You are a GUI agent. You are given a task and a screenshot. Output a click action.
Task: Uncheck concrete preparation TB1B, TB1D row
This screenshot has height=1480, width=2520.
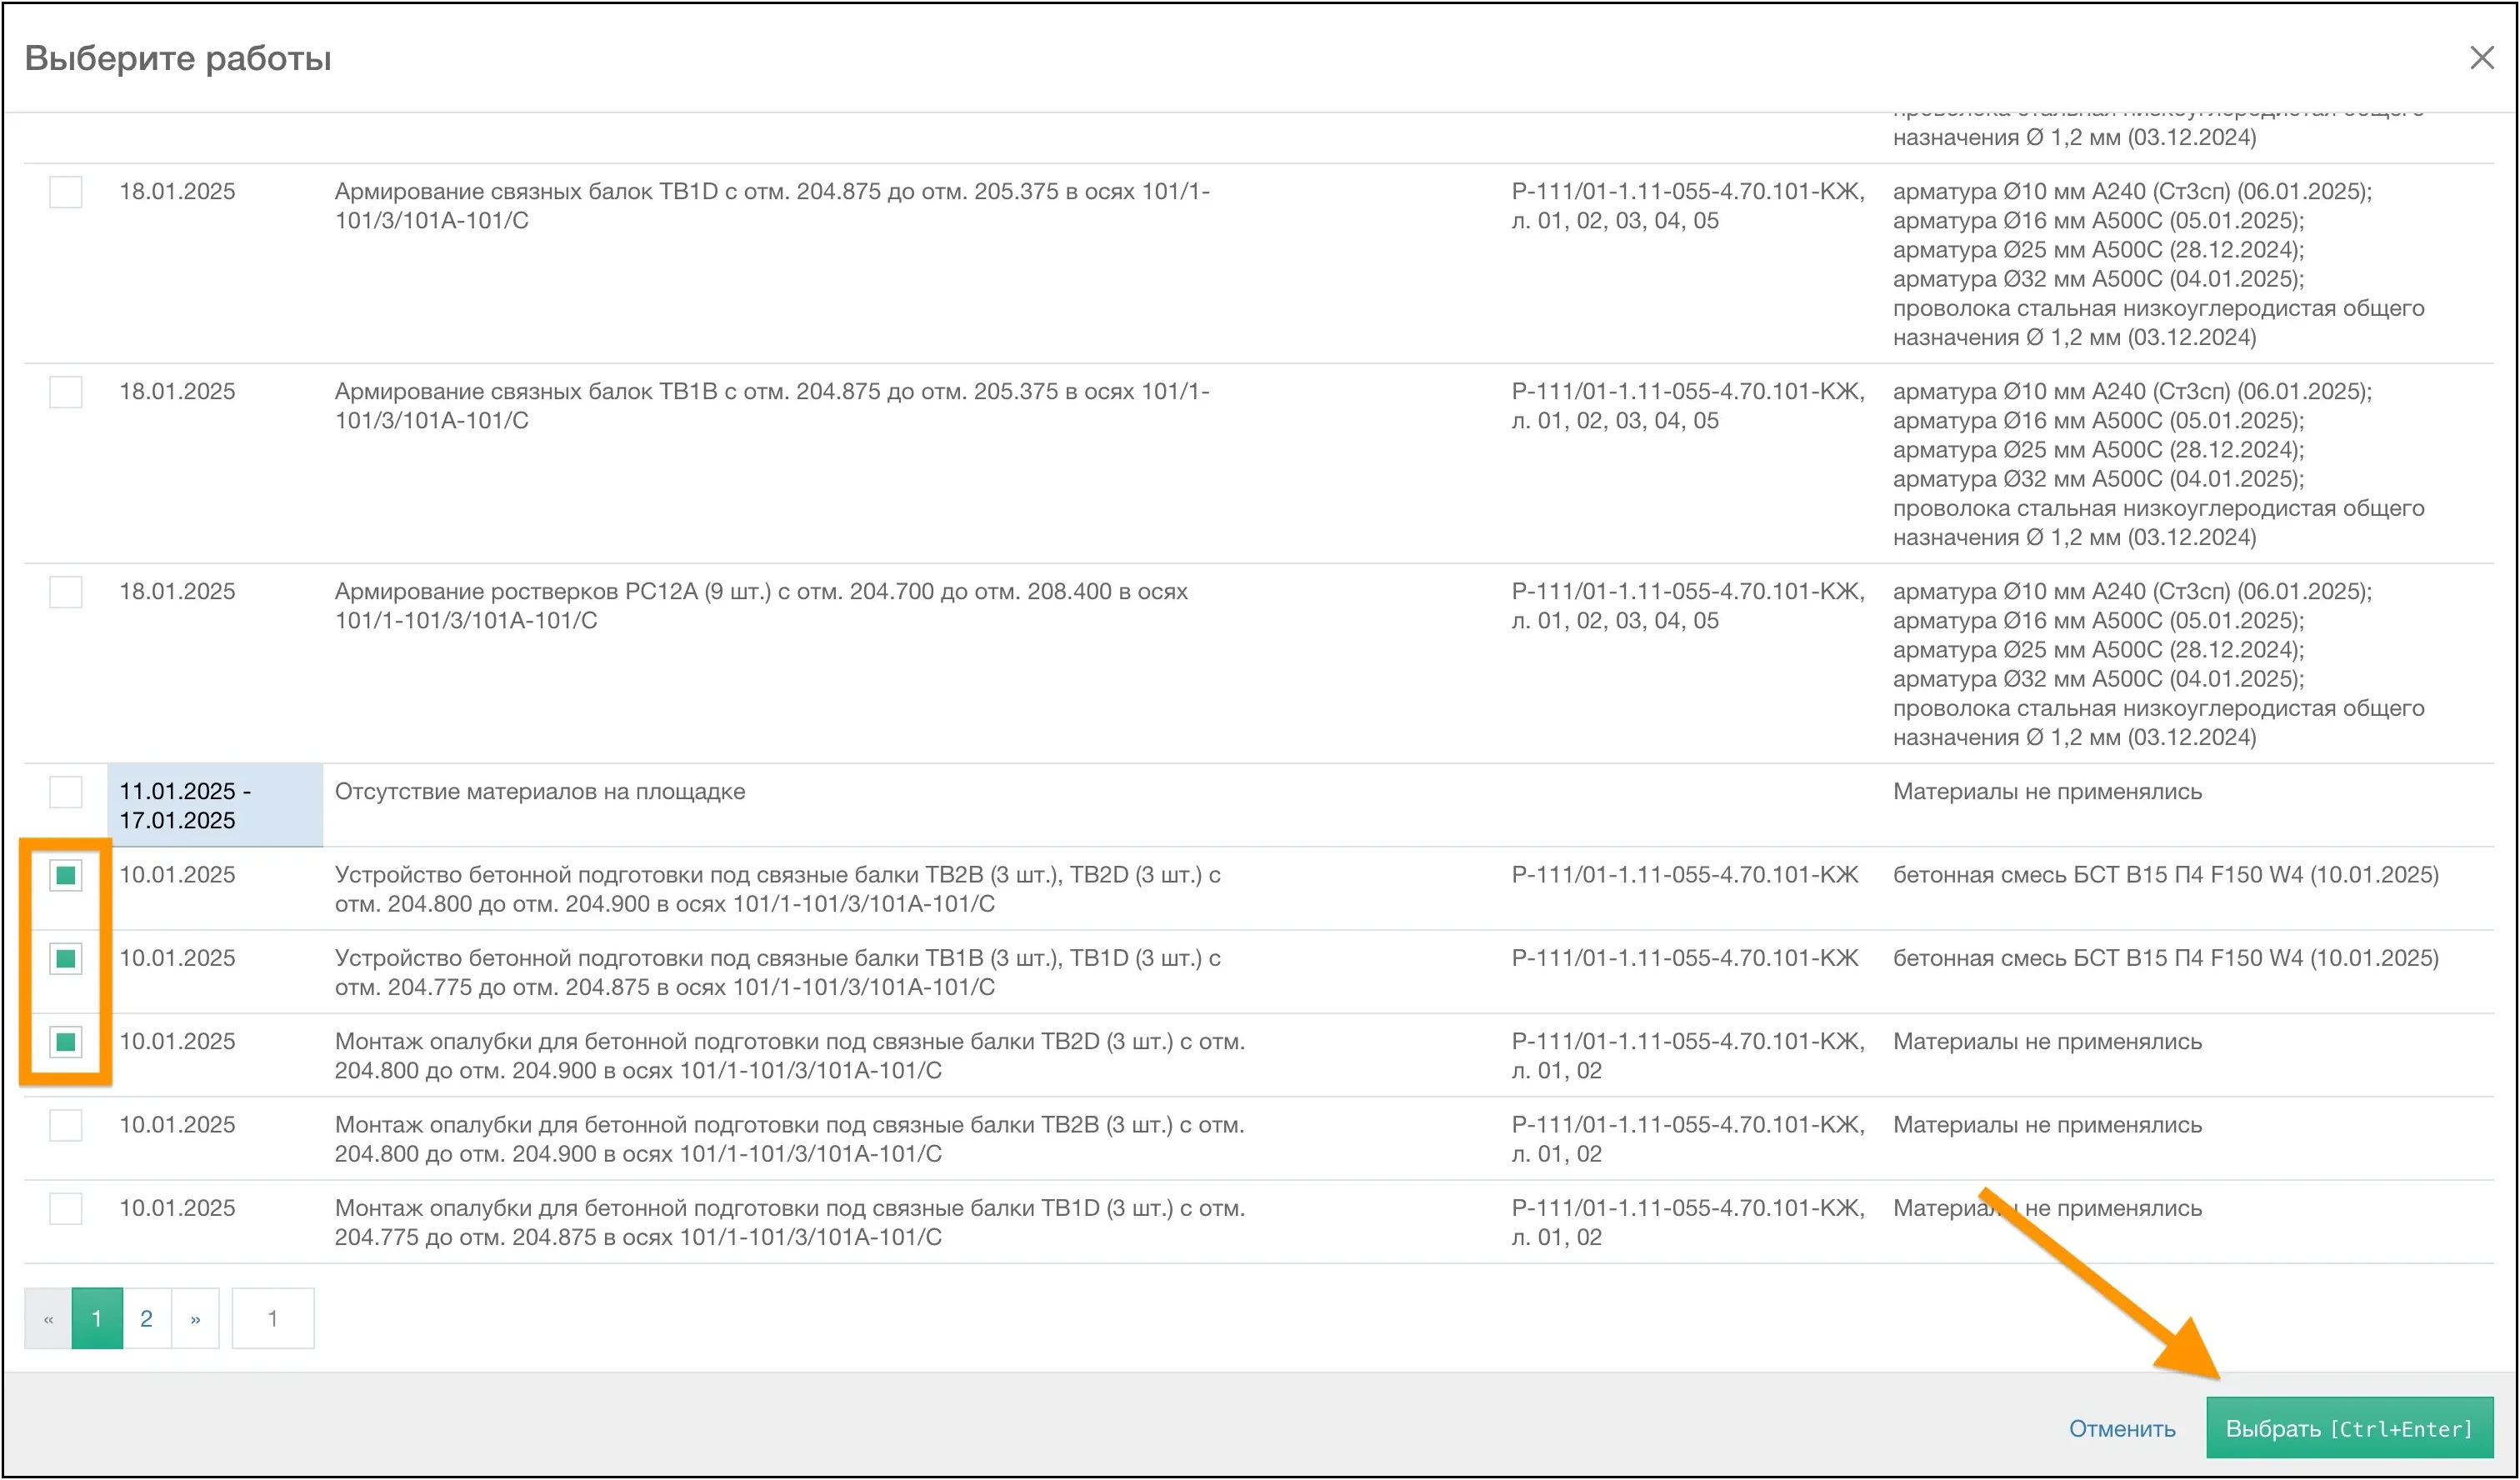[66, 958]
